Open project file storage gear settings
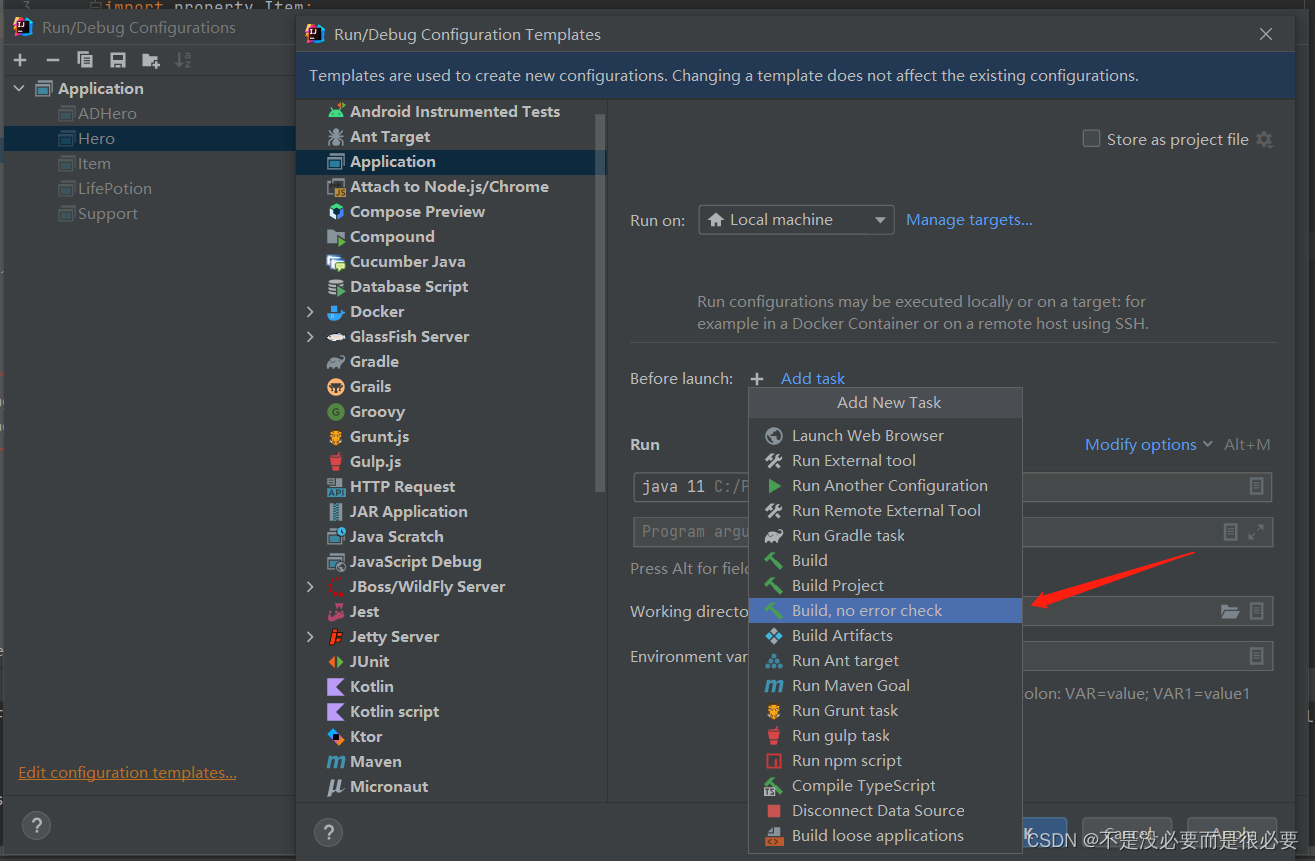 pyautogui.click(x=1265, y=139)
